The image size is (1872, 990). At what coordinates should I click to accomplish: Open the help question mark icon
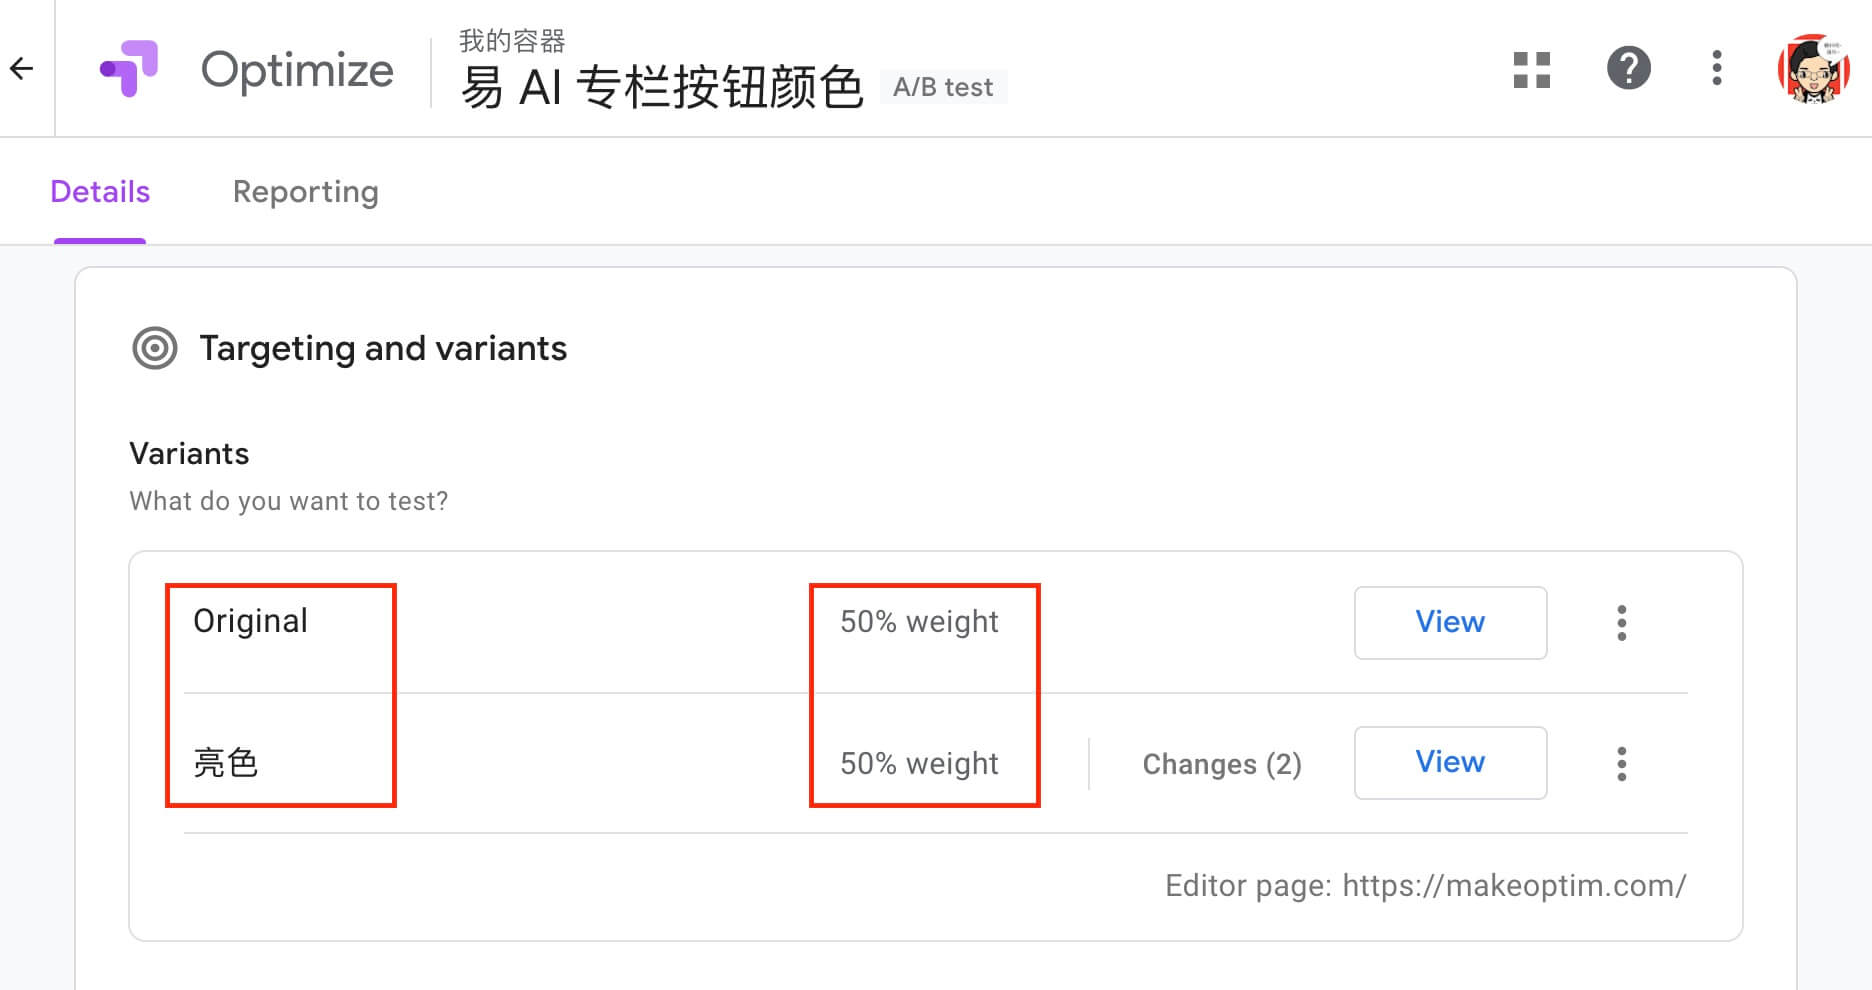pos(1628,68)
